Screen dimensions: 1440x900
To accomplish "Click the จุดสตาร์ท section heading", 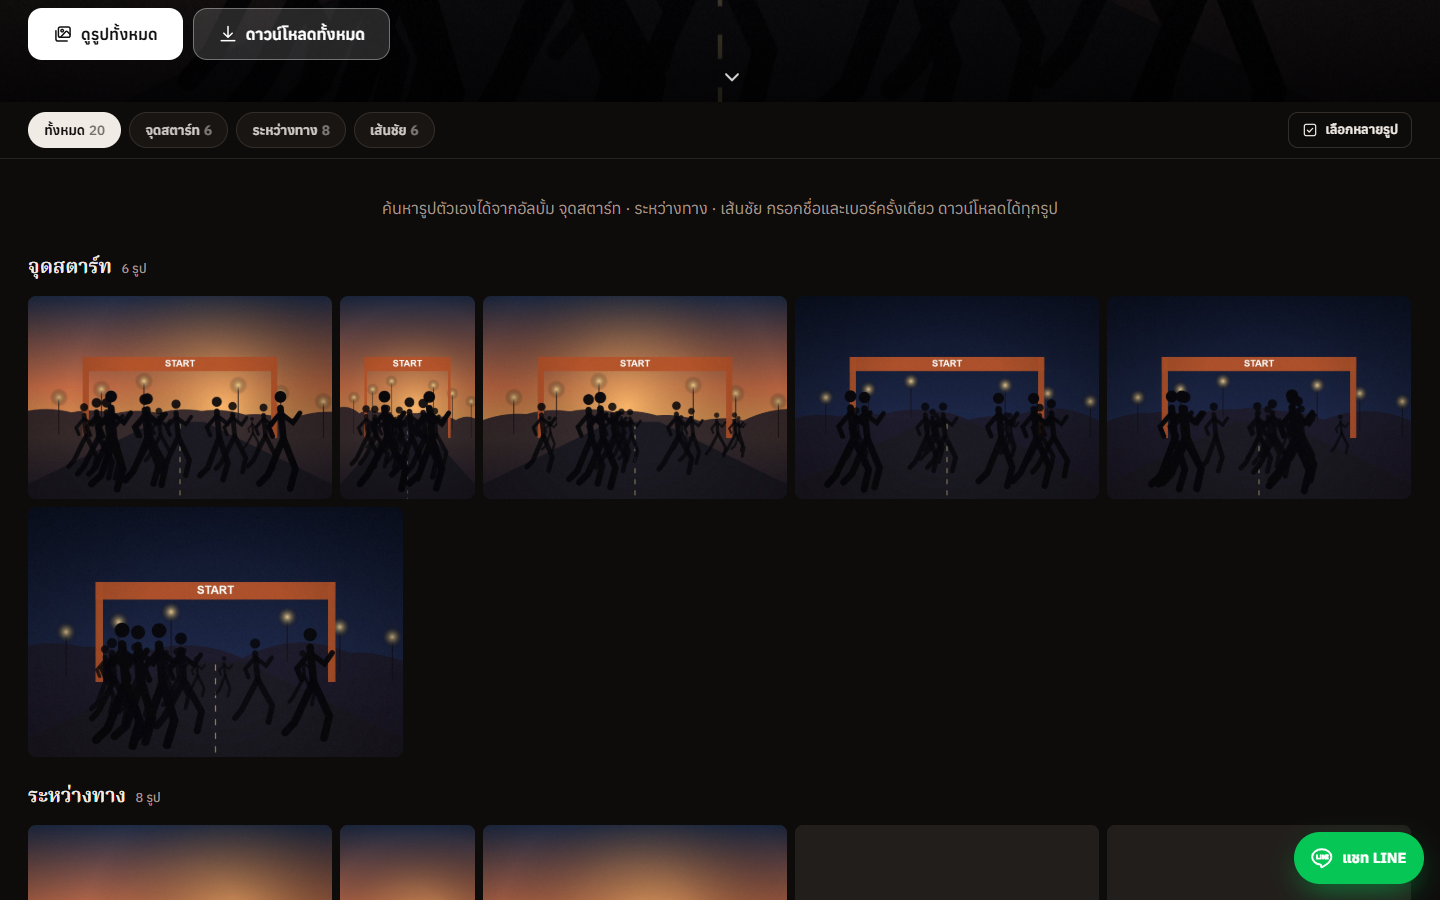I will (70, 266).
